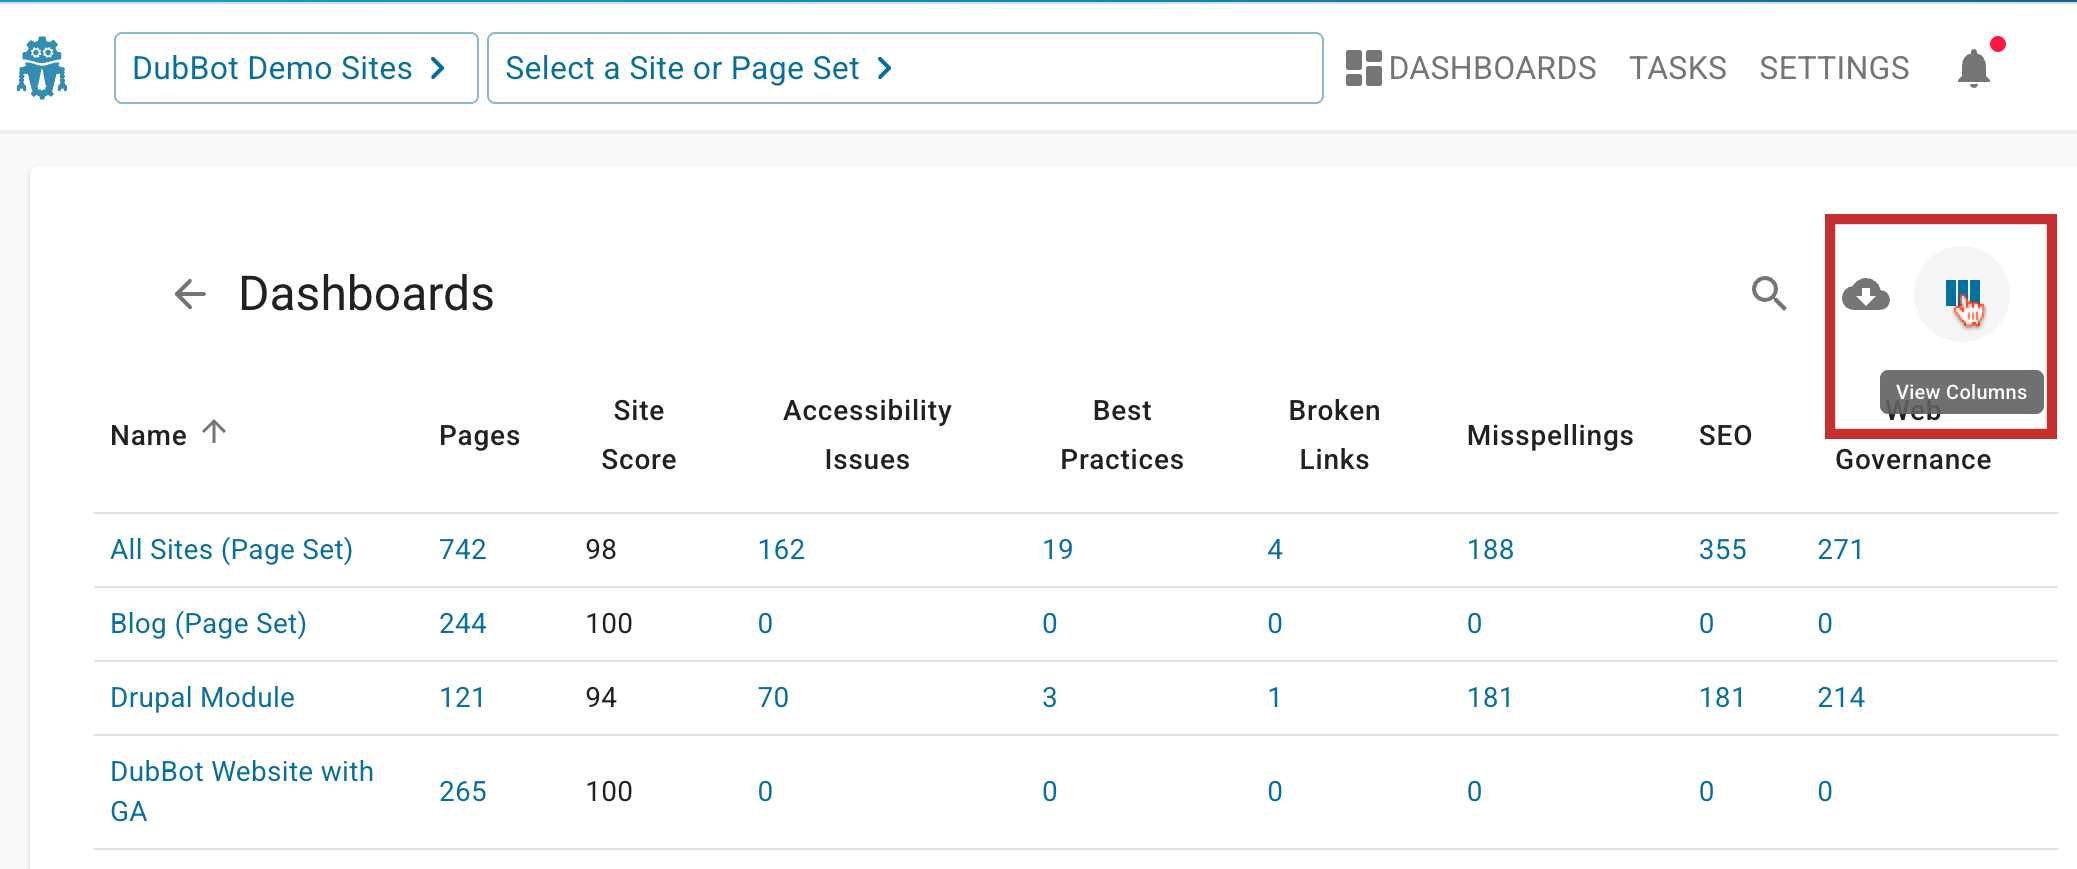Open DubBot Website with GA link
This screenshot has height=869, width=2077.
(241, 791)
